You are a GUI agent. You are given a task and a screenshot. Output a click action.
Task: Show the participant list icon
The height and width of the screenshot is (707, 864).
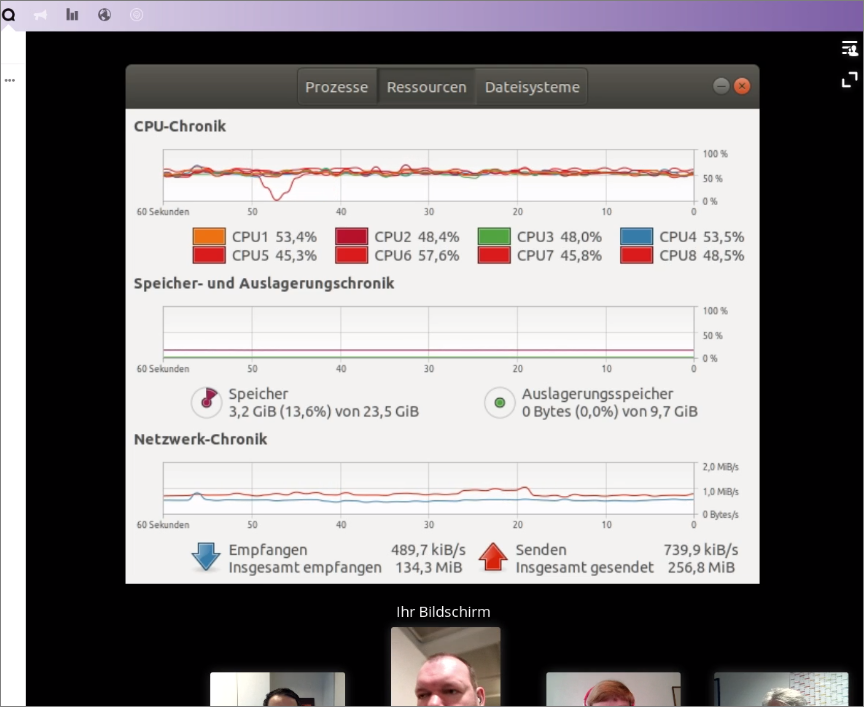point(849,48)
